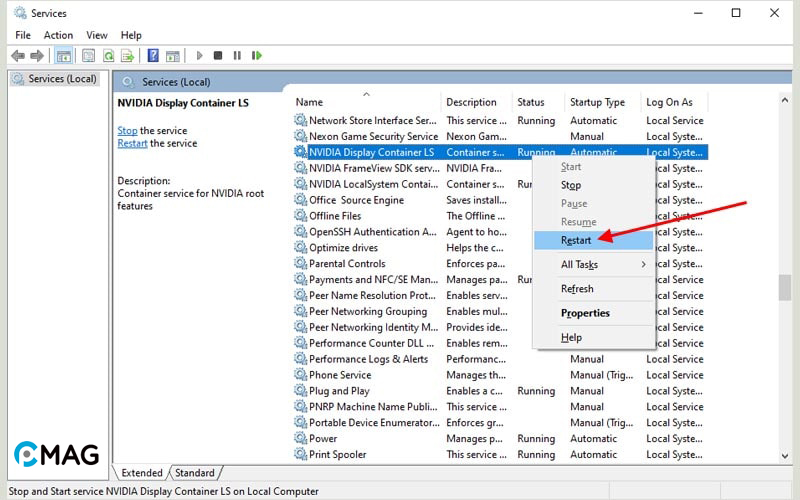
Task: Choose Restart from the context menu
Action: (x=576, y=240)
